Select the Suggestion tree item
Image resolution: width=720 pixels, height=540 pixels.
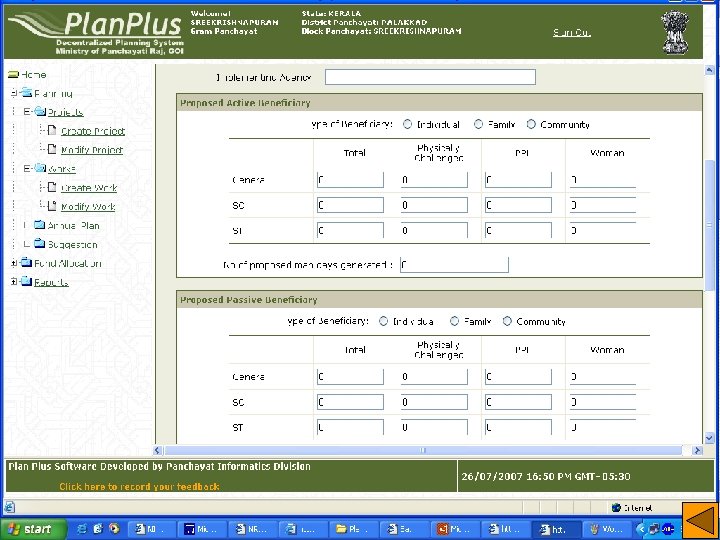point(73,244)
